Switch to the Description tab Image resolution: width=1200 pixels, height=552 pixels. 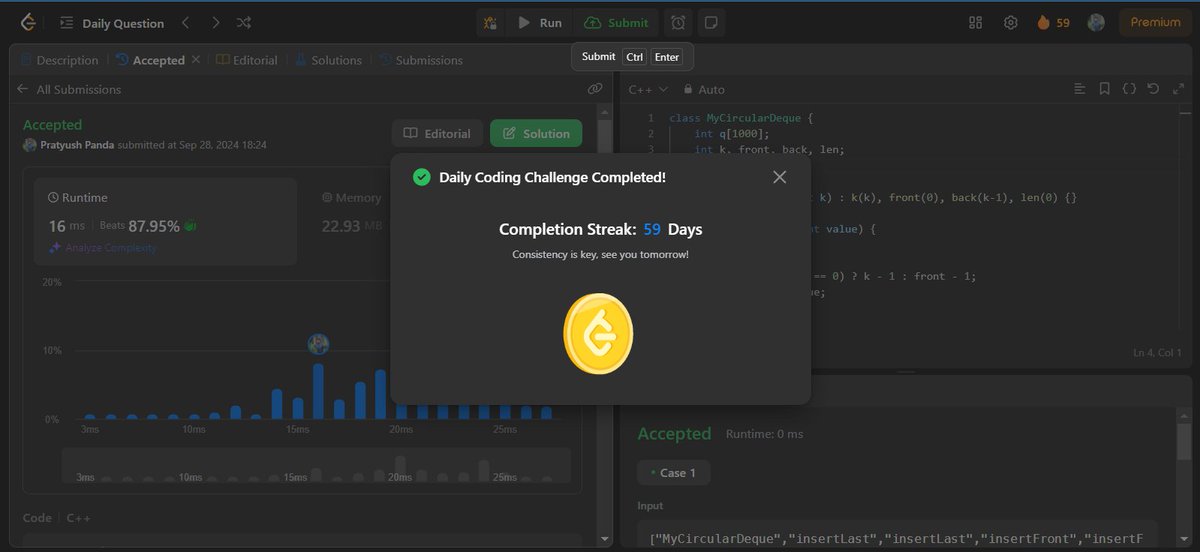(x=60, y=60)
